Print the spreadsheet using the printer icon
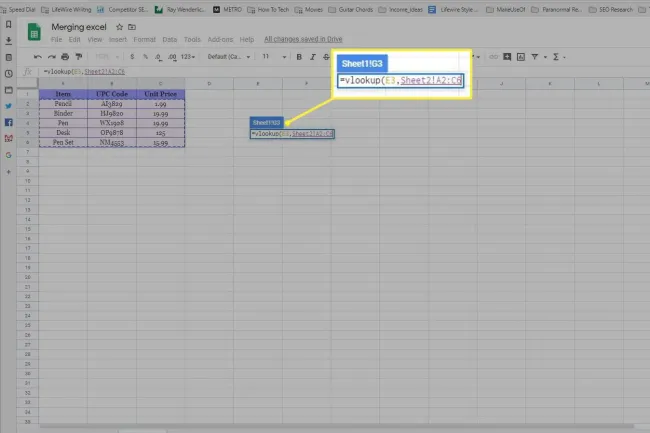This screenshot has width=650, height=433. 65,57
